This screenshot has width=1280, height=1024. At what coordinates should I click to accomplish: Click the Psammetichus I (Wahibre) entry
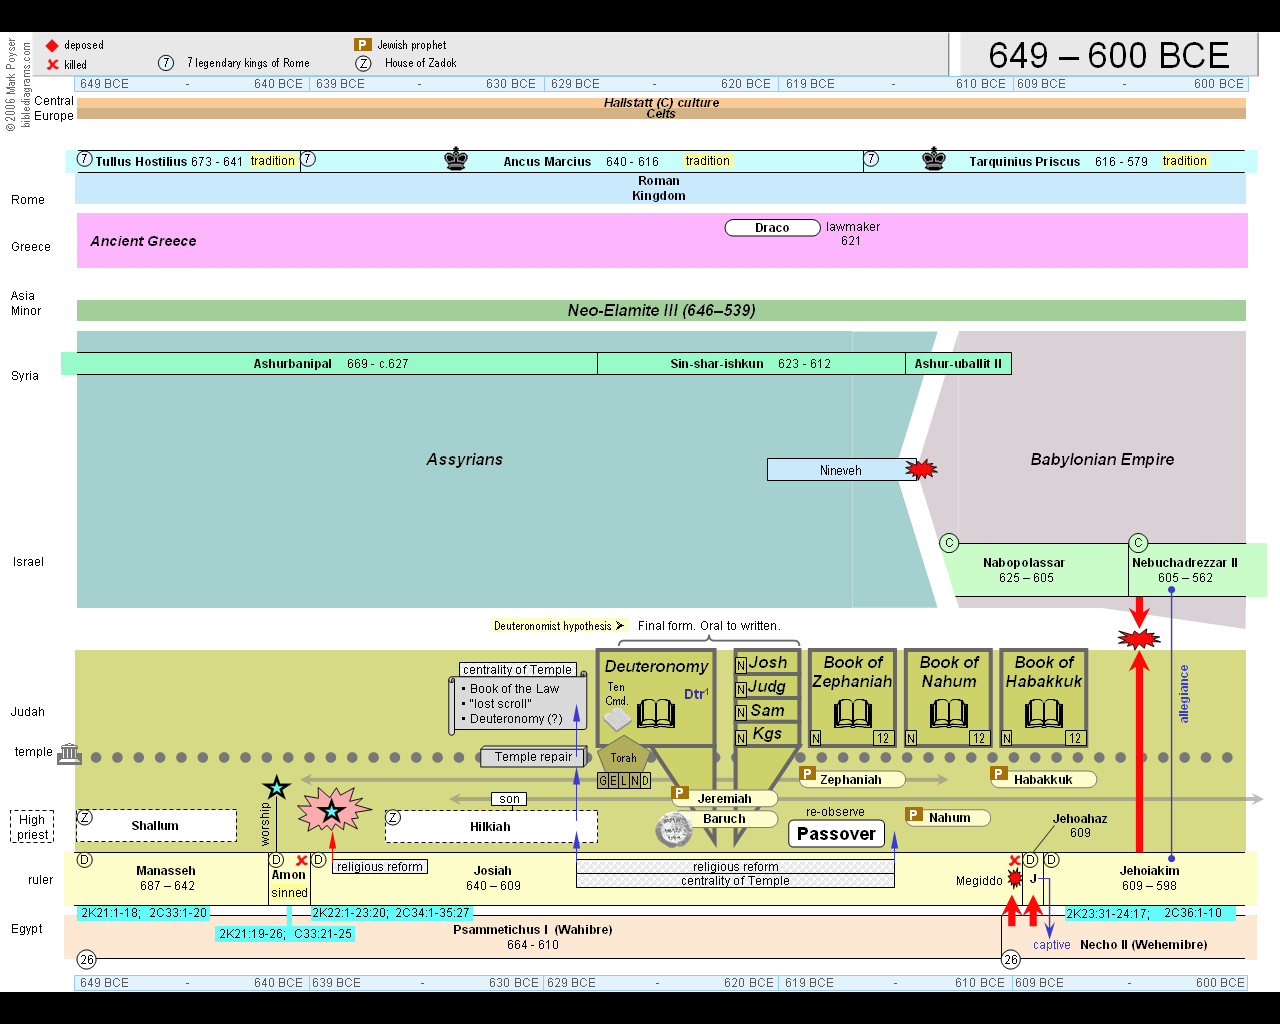[x=533, y=937]
